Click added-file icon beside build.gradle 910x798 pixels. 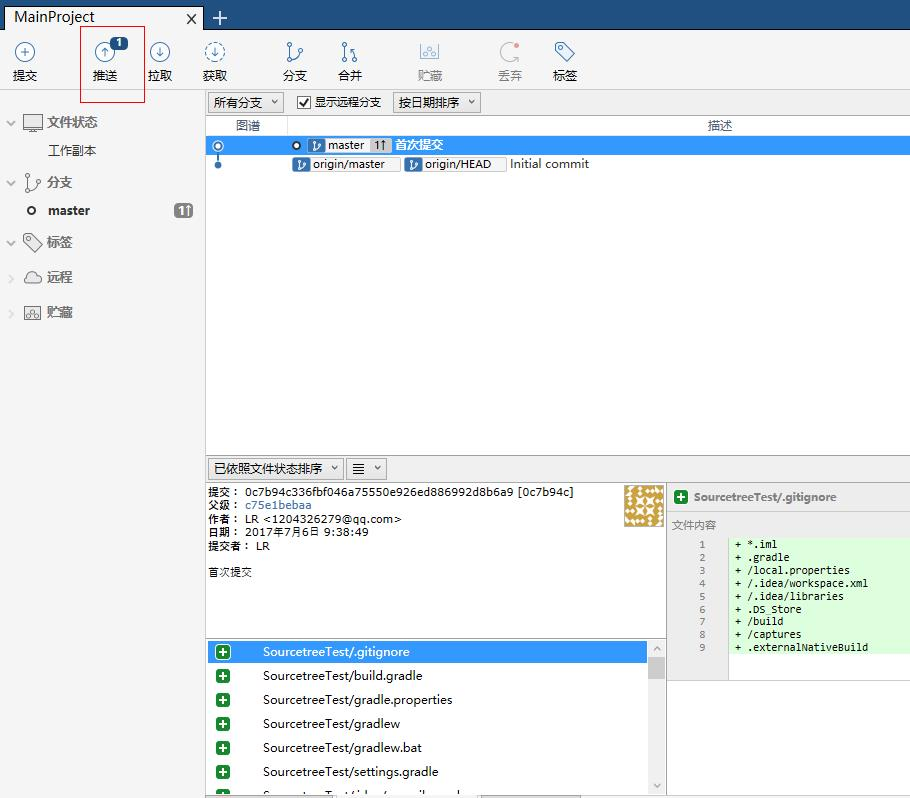pyautogui.click(x=223, y=676)
